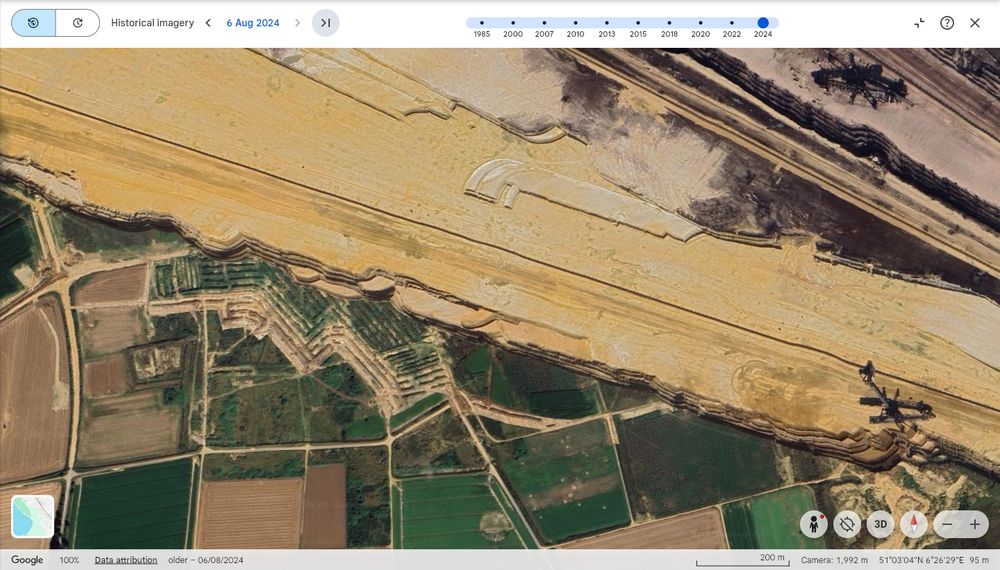The image size is (1000, 570).
Task: Select 2013 on the timeline
Action: (607, 23)
